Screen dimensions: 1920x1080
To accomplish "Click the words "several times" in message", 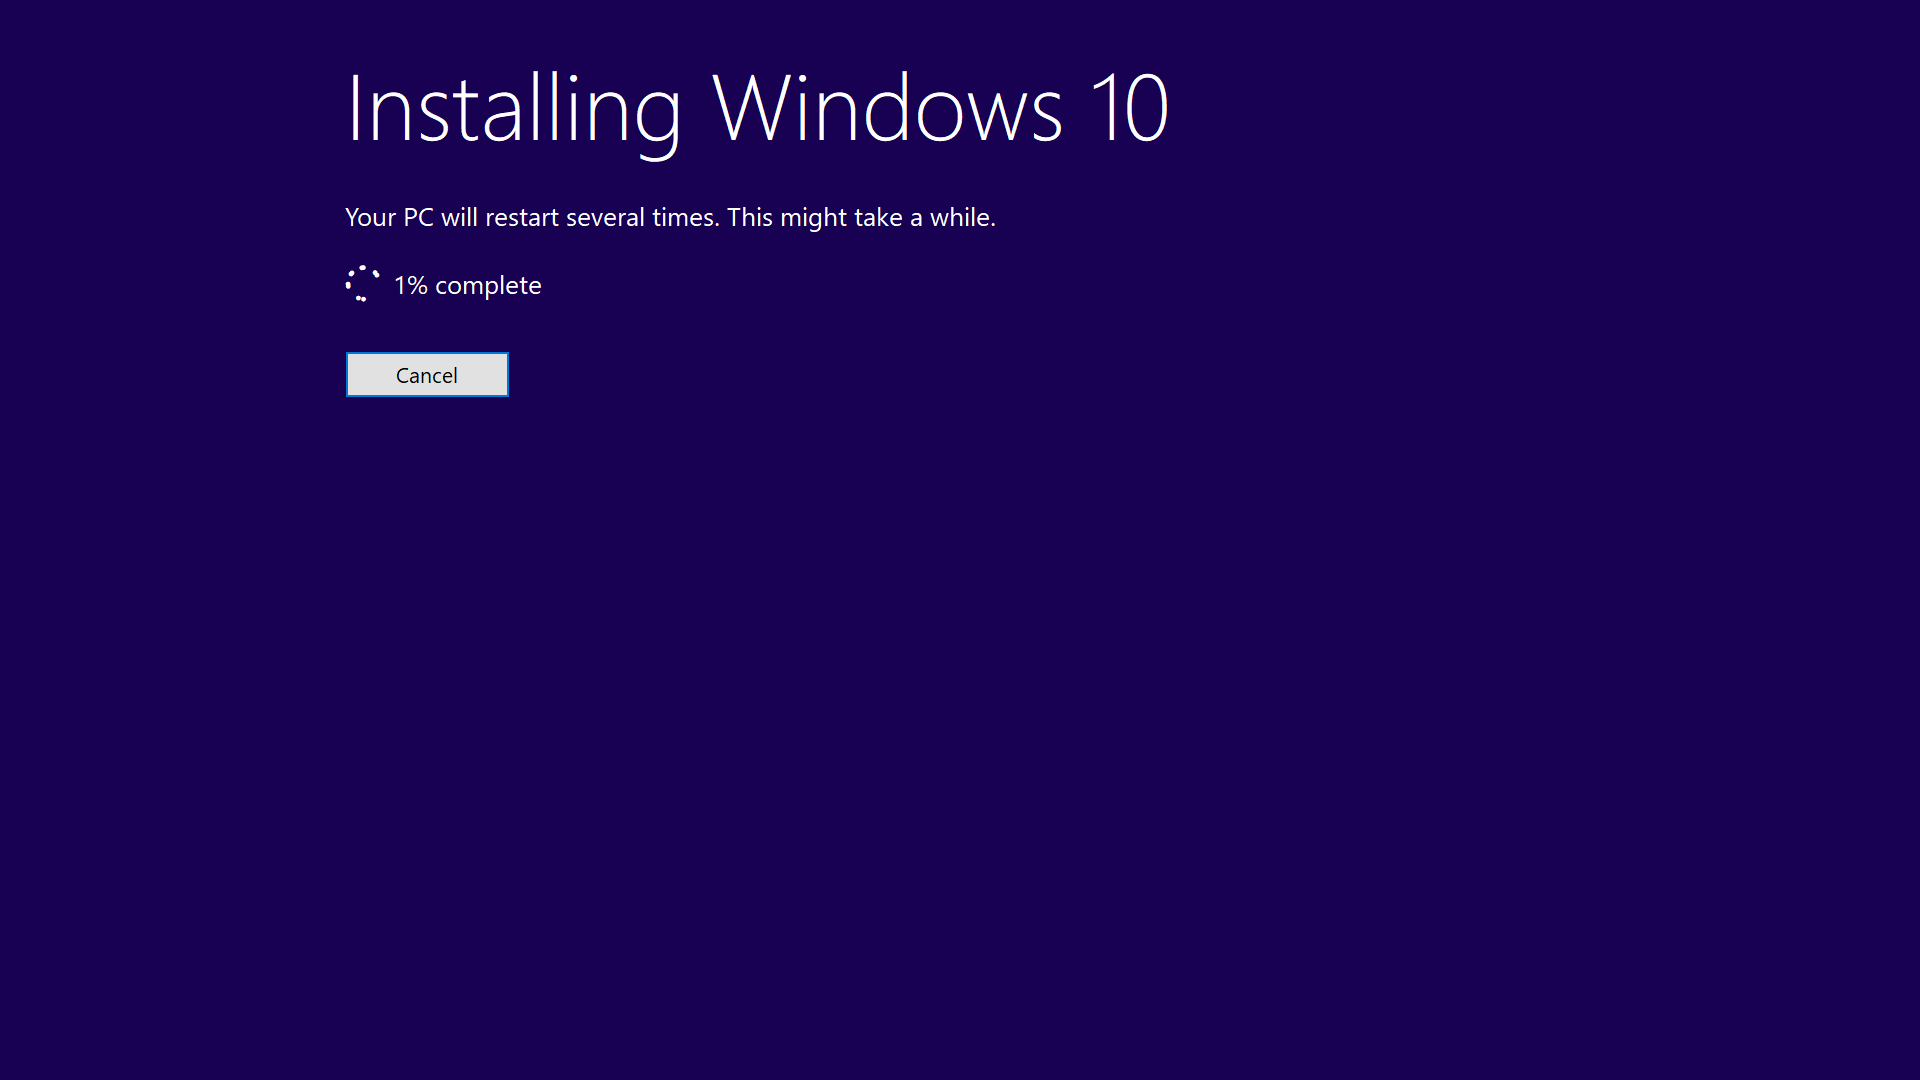I will tap(642, 218).
